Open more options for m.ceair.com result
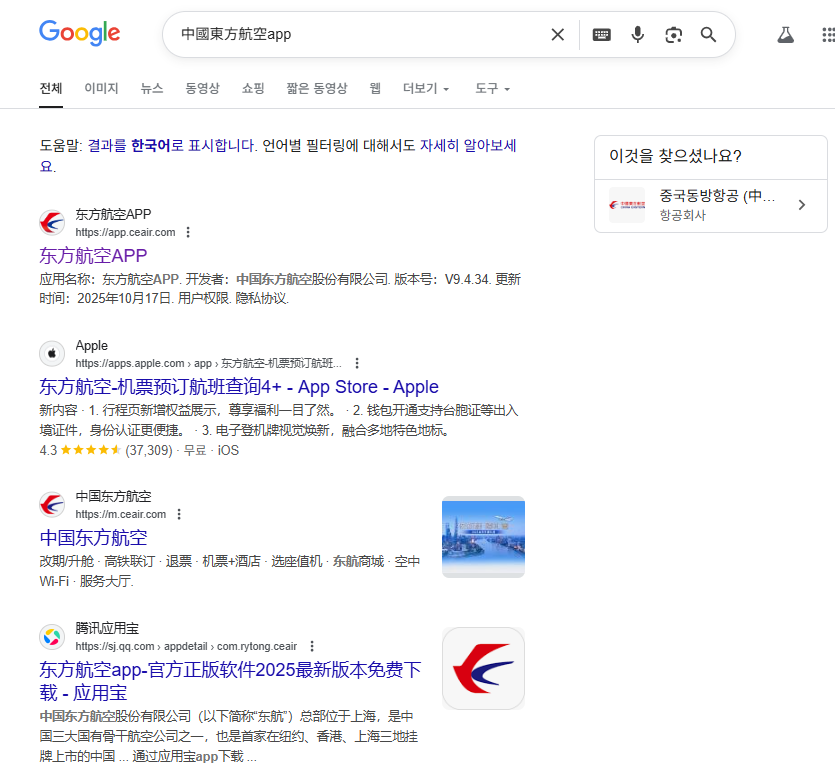Viewport: 835px width, 766px height. click(x=179, y=515)
